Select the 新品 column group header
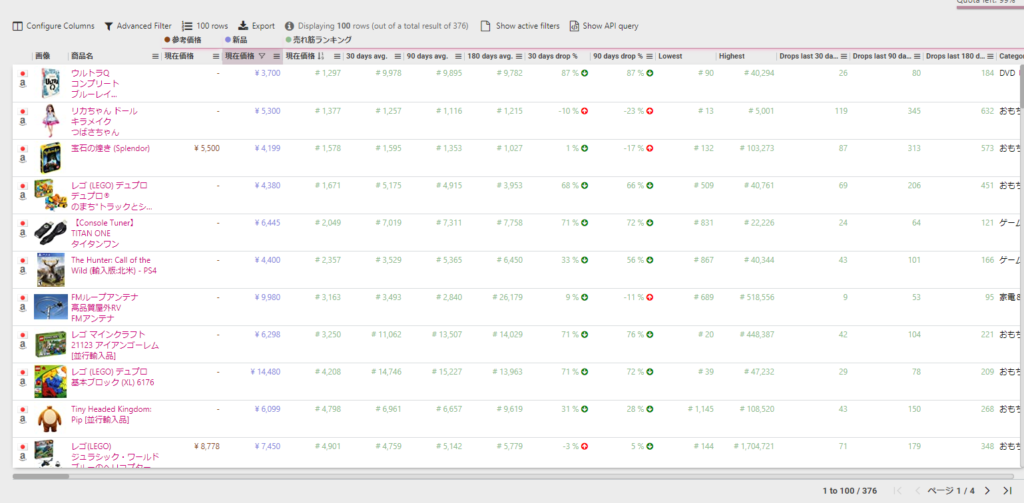This screenshot has height=503, width=1024. coord(236,41)
